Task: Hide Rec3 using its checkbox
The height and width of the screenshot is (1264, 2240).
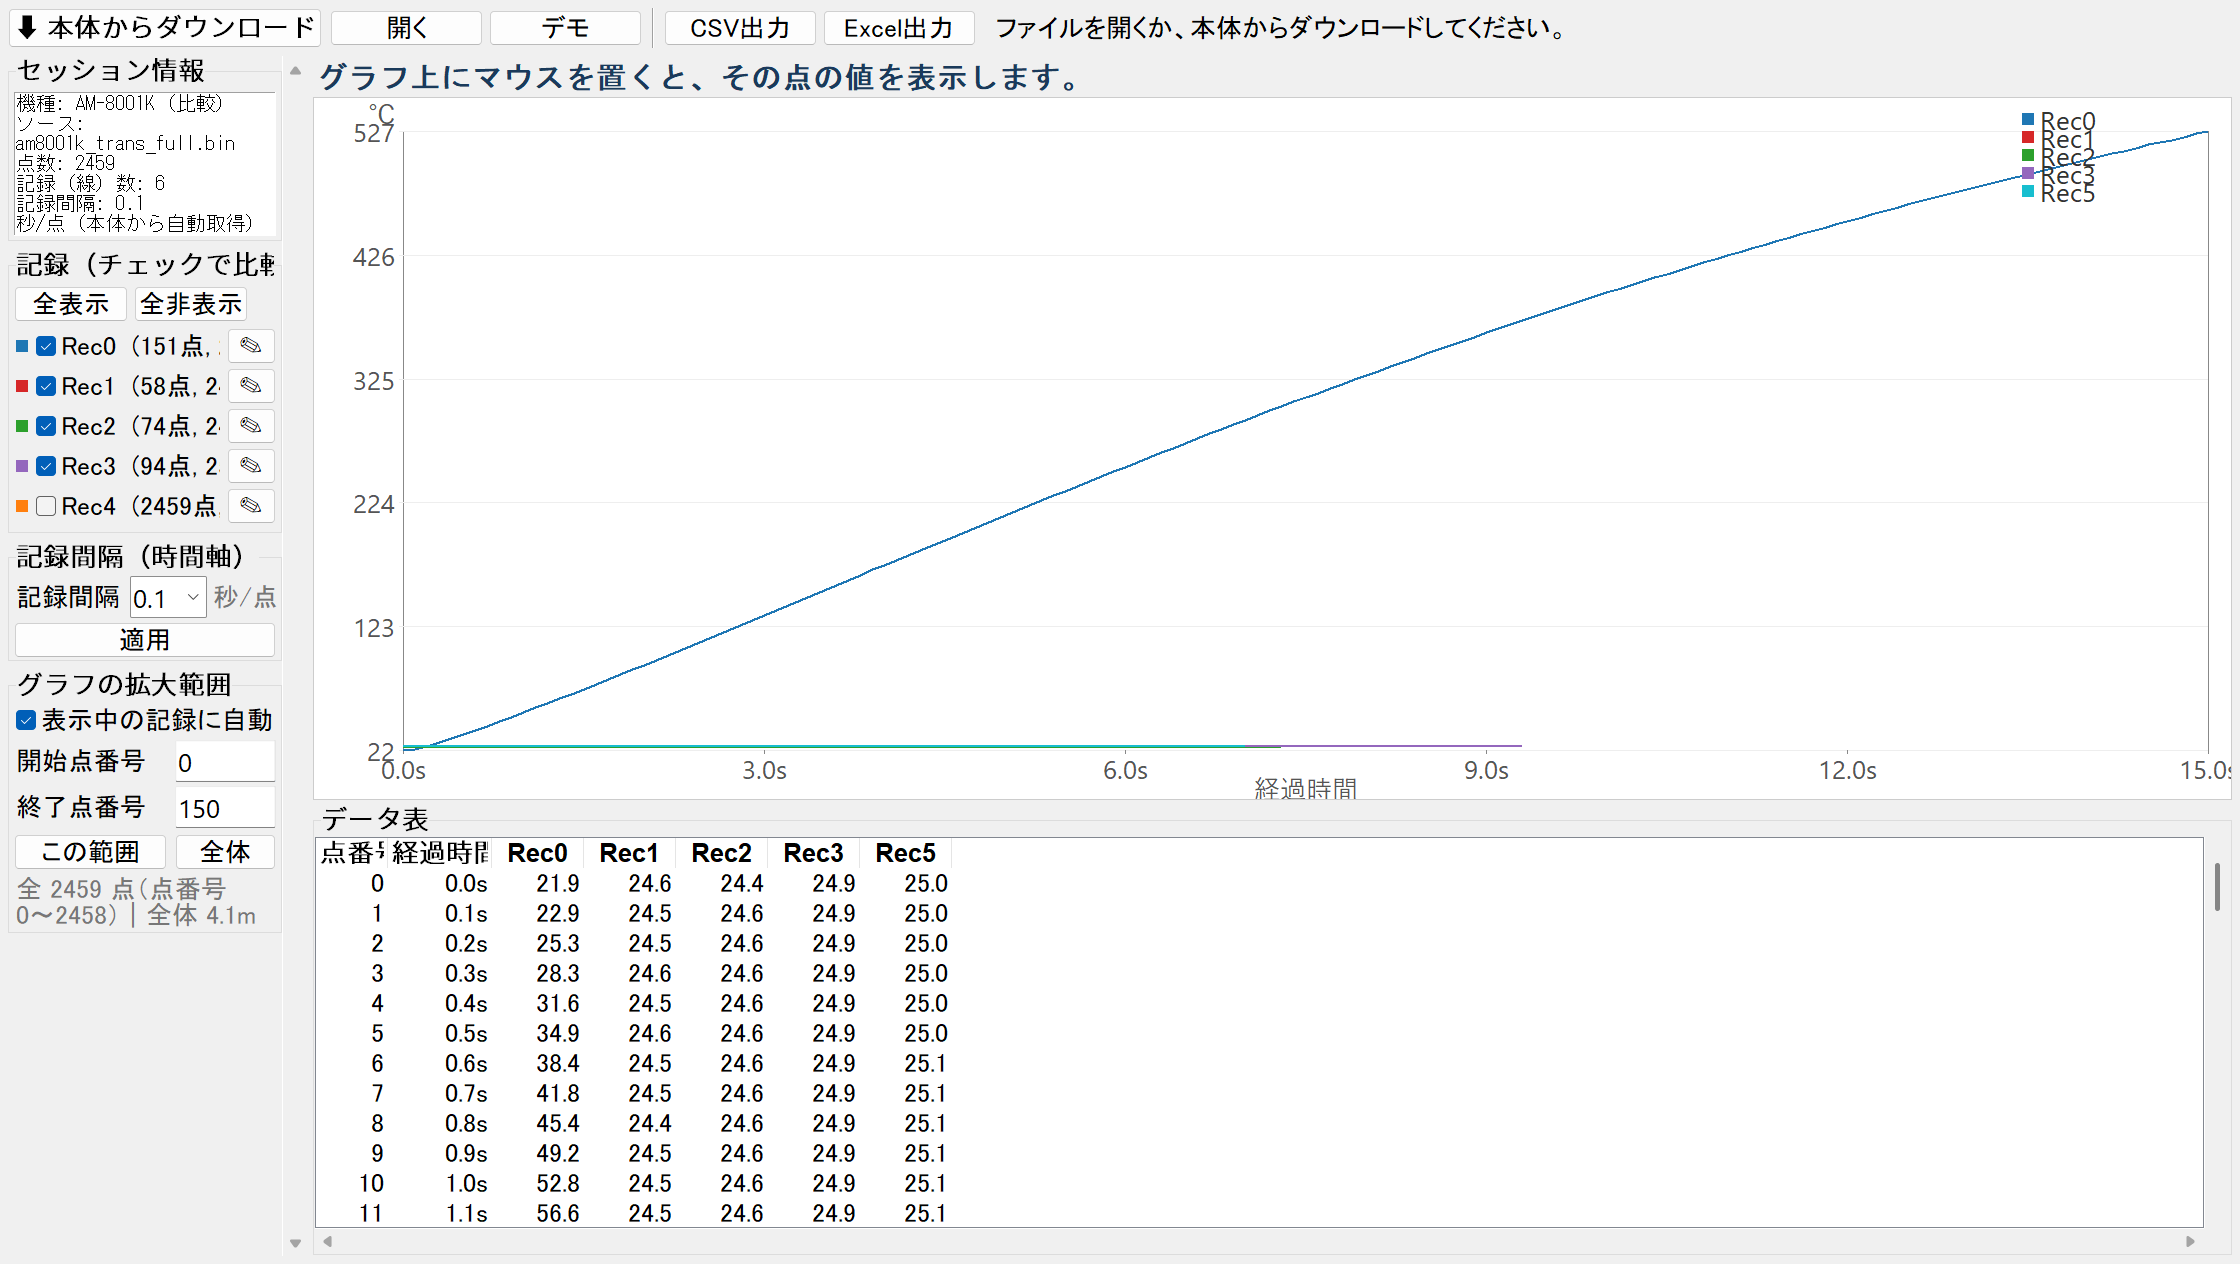Action: click(46, 466)
